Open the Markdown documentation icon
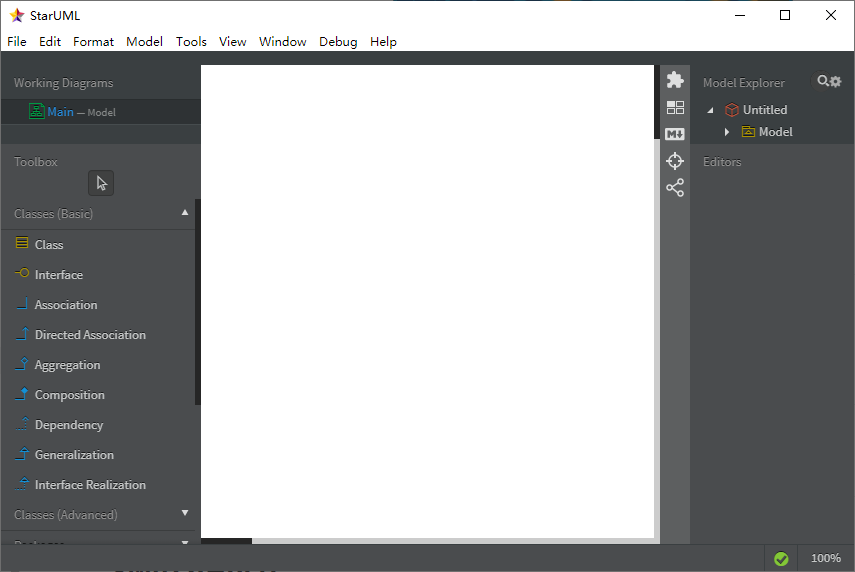855x572 pixels. tap(675, 134)
